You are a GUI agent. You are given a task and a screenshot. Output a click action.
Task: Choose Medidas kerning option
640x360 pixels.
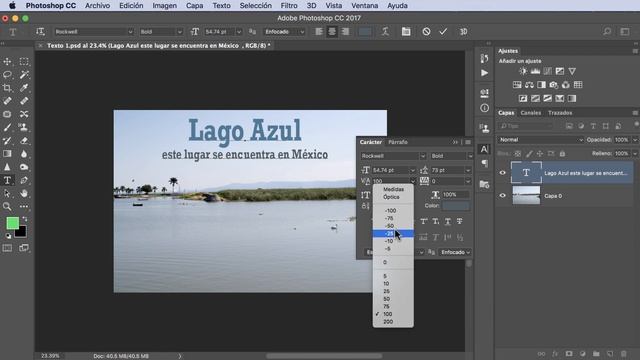click(393, 189)
